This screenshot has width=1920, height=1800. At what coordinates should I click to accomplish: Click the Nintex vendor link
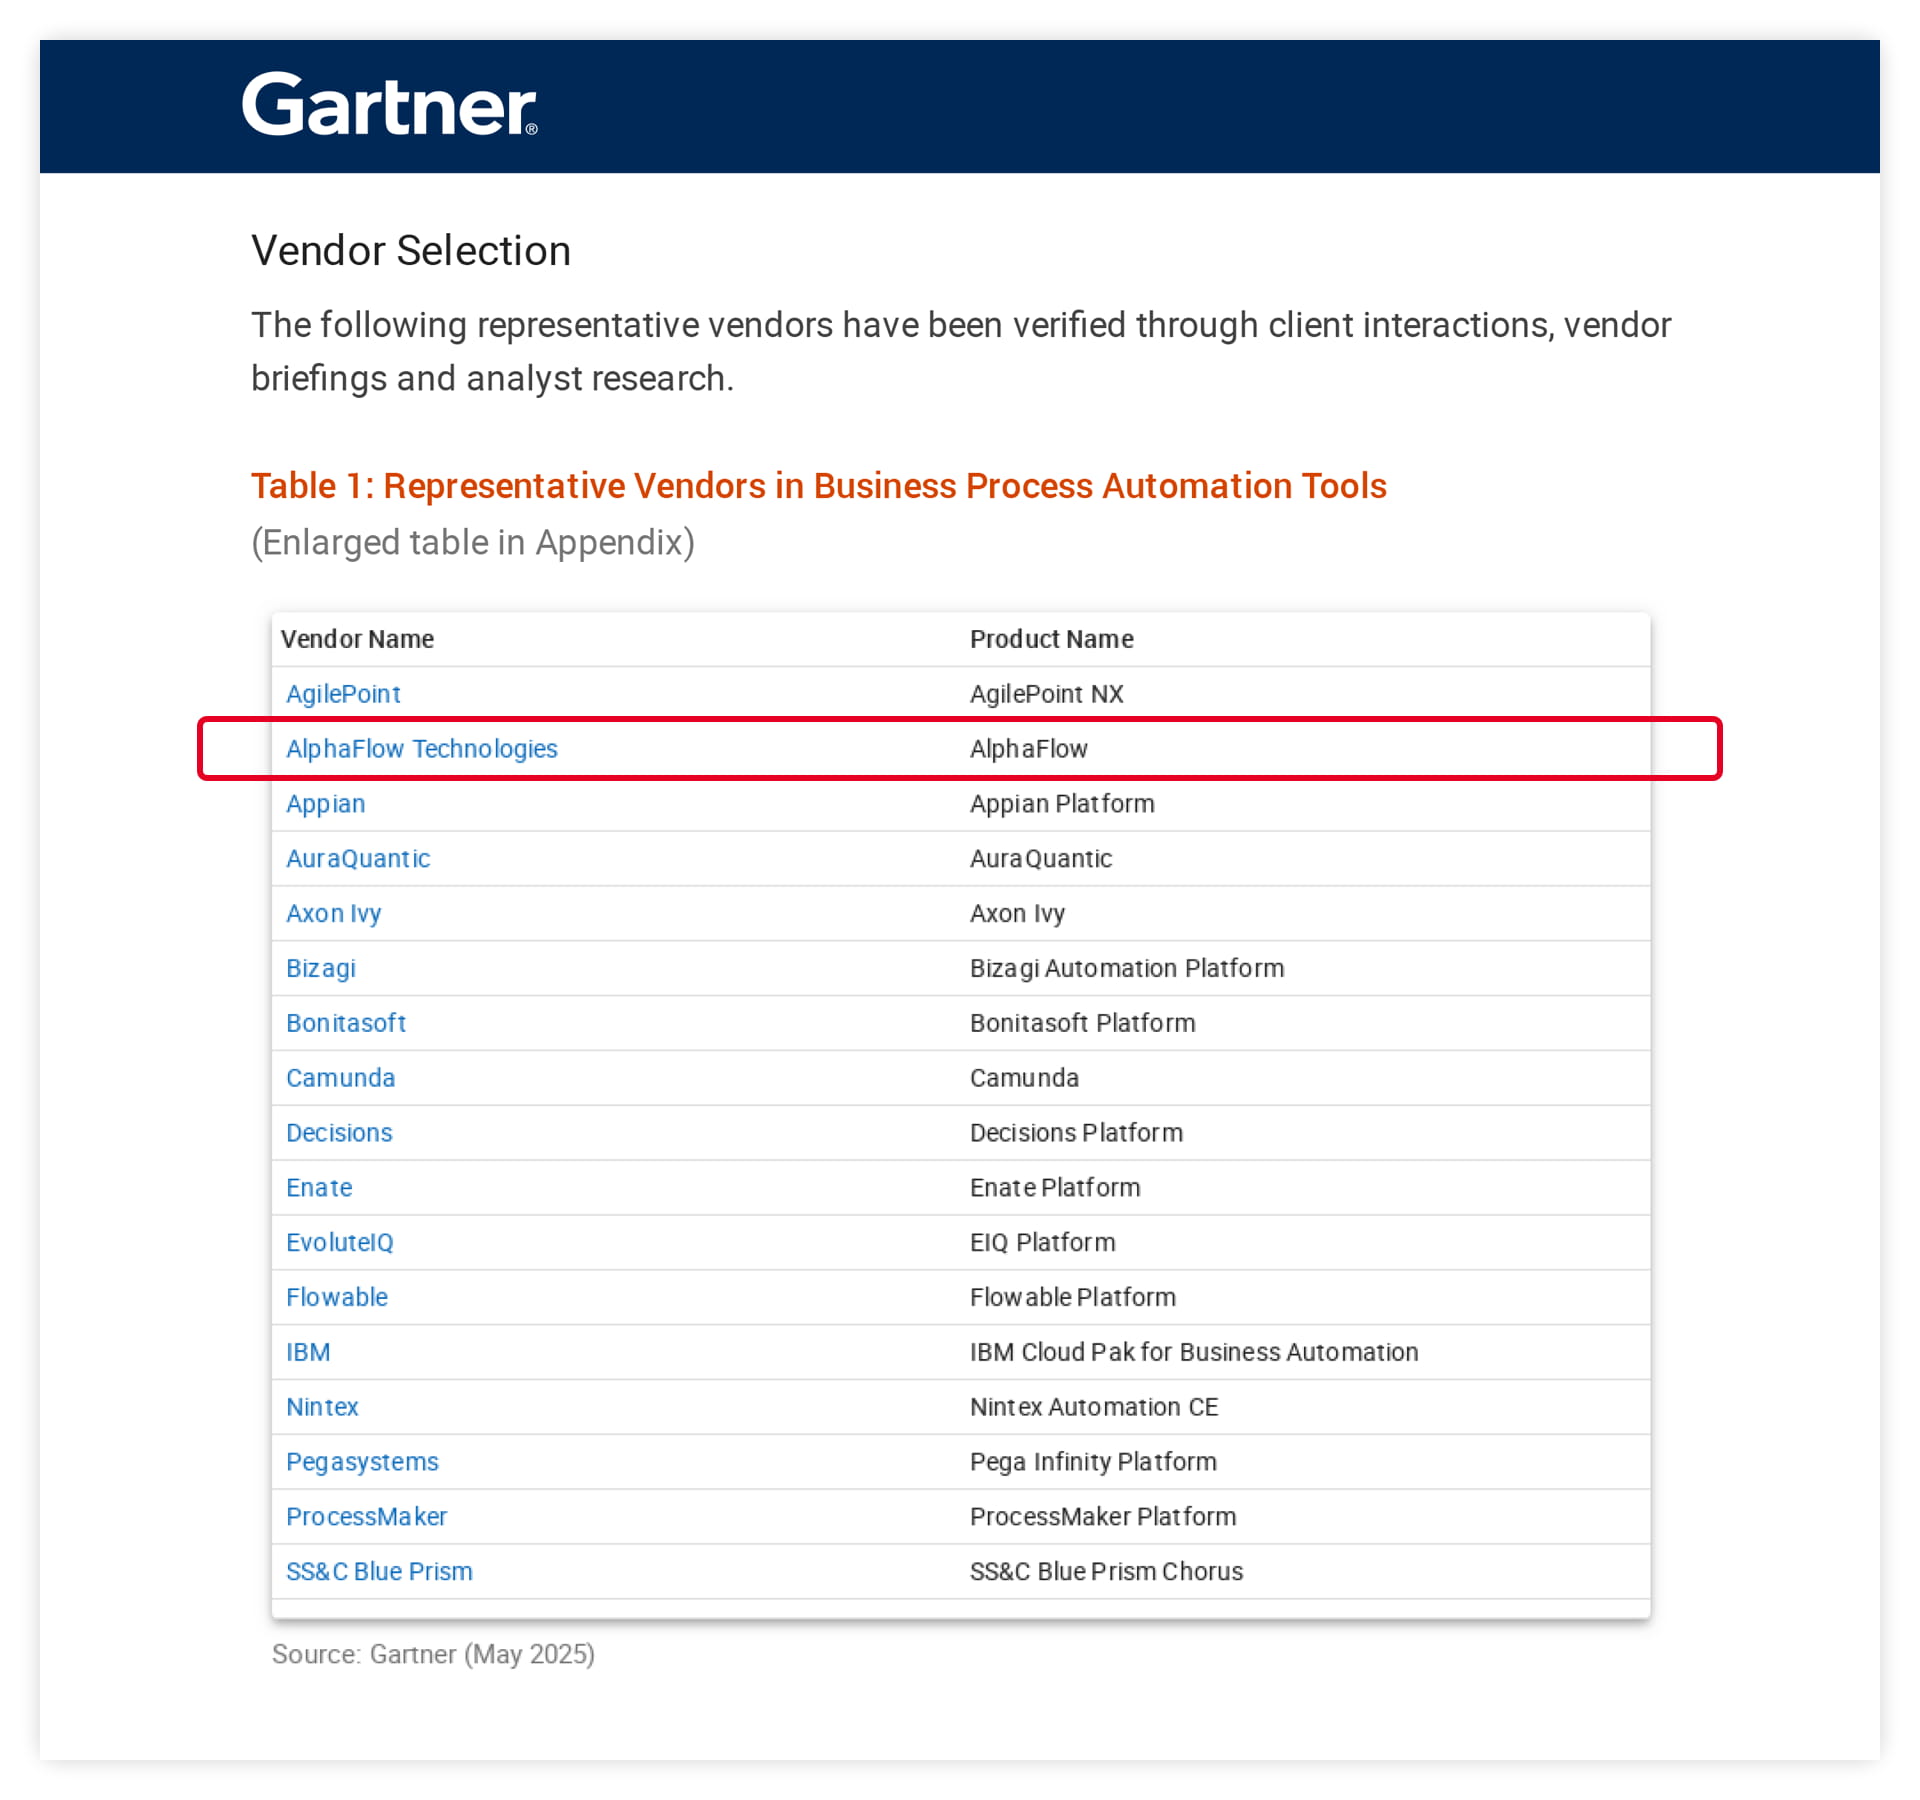(321, 1407)
